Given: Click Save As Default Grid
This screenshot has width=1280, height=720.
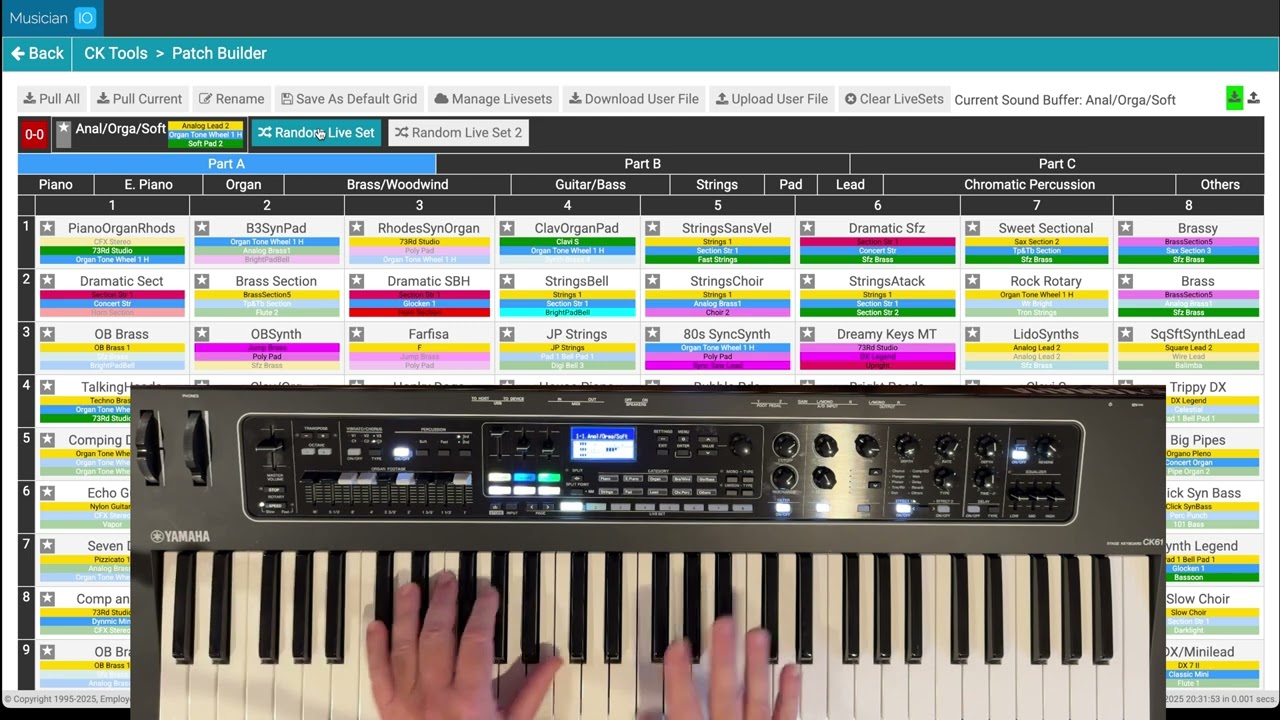Looking at the screenshot, I should tap(349, 99).
